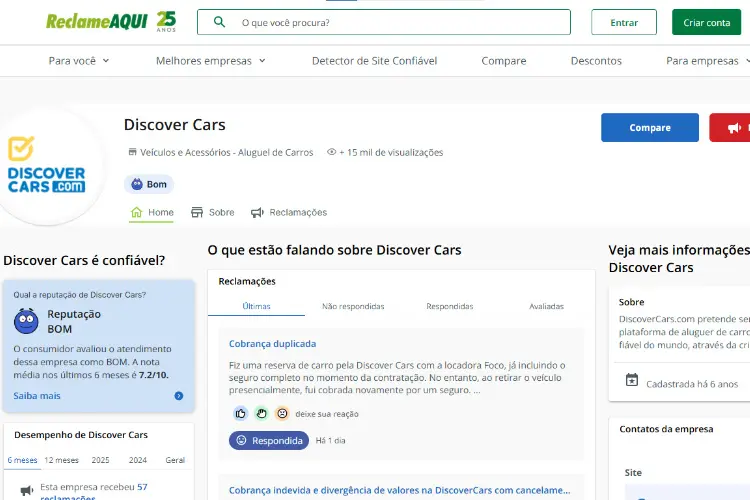Image resolution: width=750 pixels, height=500 pixels.
Task: Click the storefront icon in Sobre tab
Action: [197, 212]
